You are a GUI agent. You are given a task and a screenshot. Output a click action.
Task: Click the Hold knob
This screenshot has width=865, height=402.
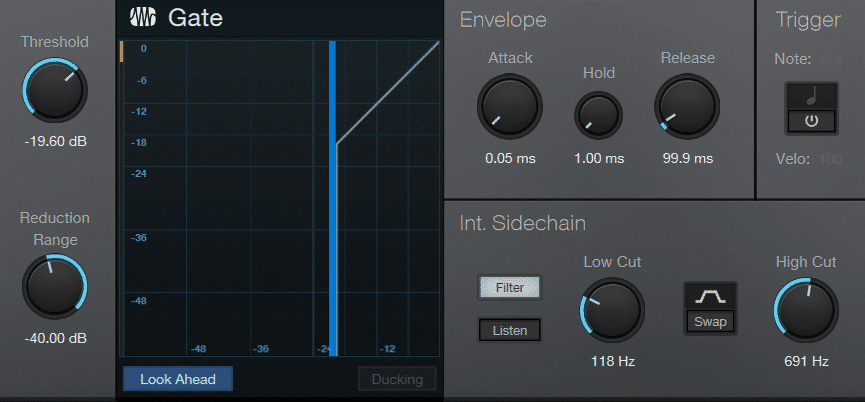point(598,114)
